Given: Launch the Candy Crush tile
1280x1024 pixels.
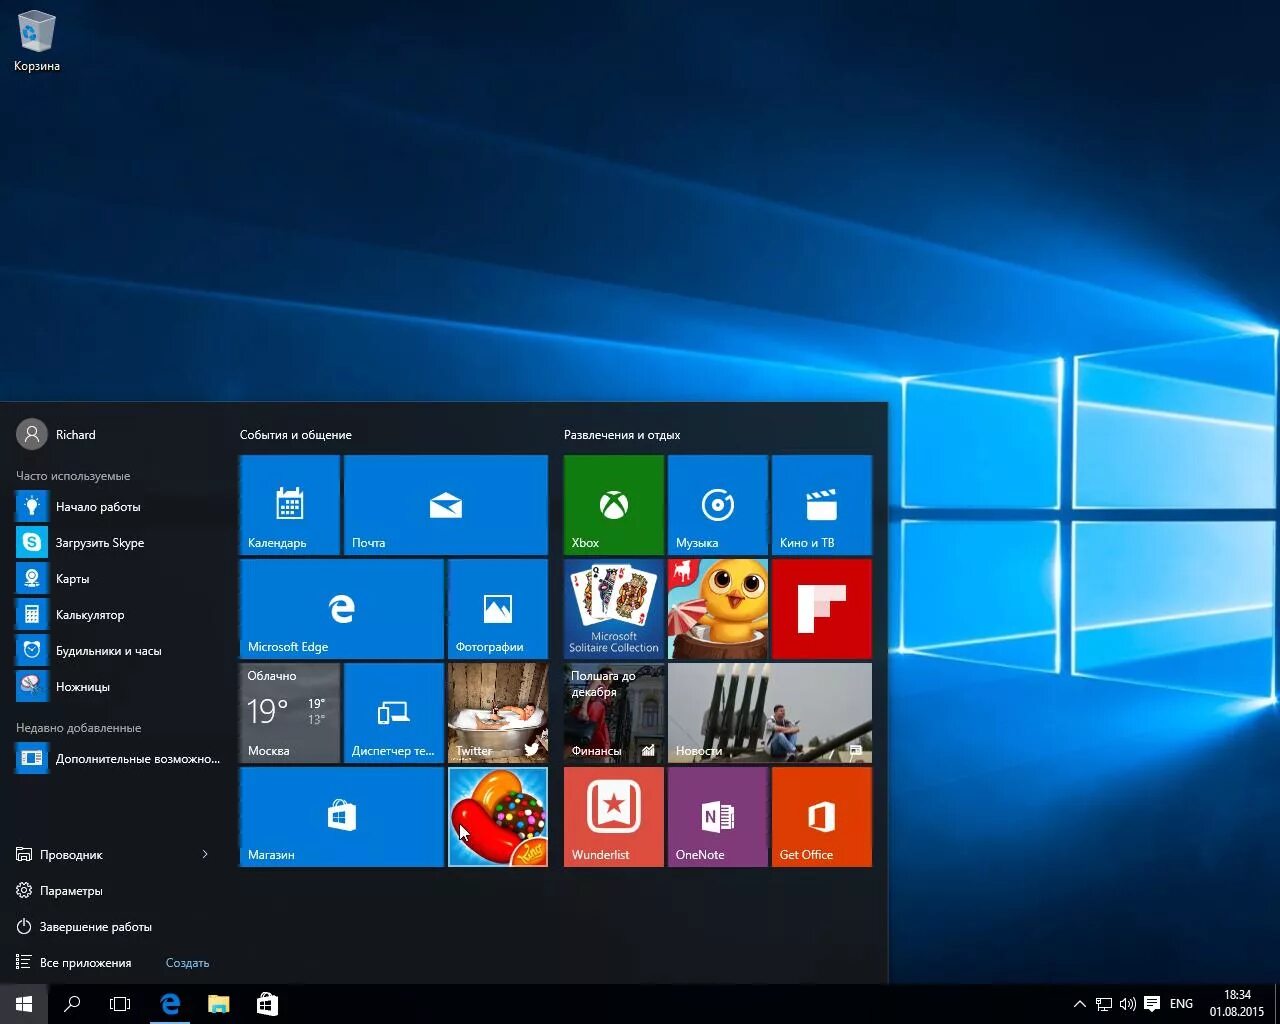Looking at the screenshot, I should coord(498,817).
